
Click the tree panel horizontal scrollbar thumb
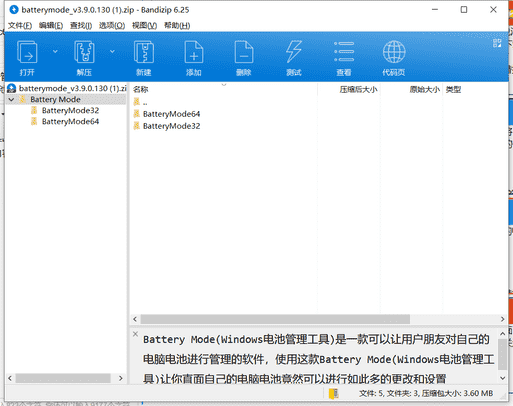(x=63, y=378)
